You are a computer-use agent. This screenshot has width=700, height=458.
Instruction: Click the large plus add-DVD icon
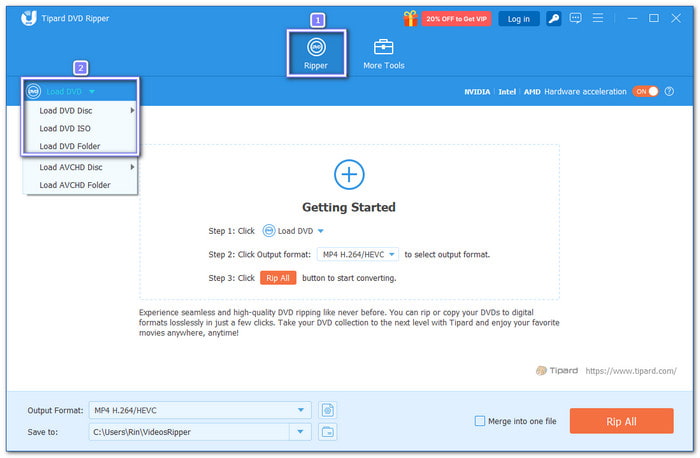coord(349,174)
